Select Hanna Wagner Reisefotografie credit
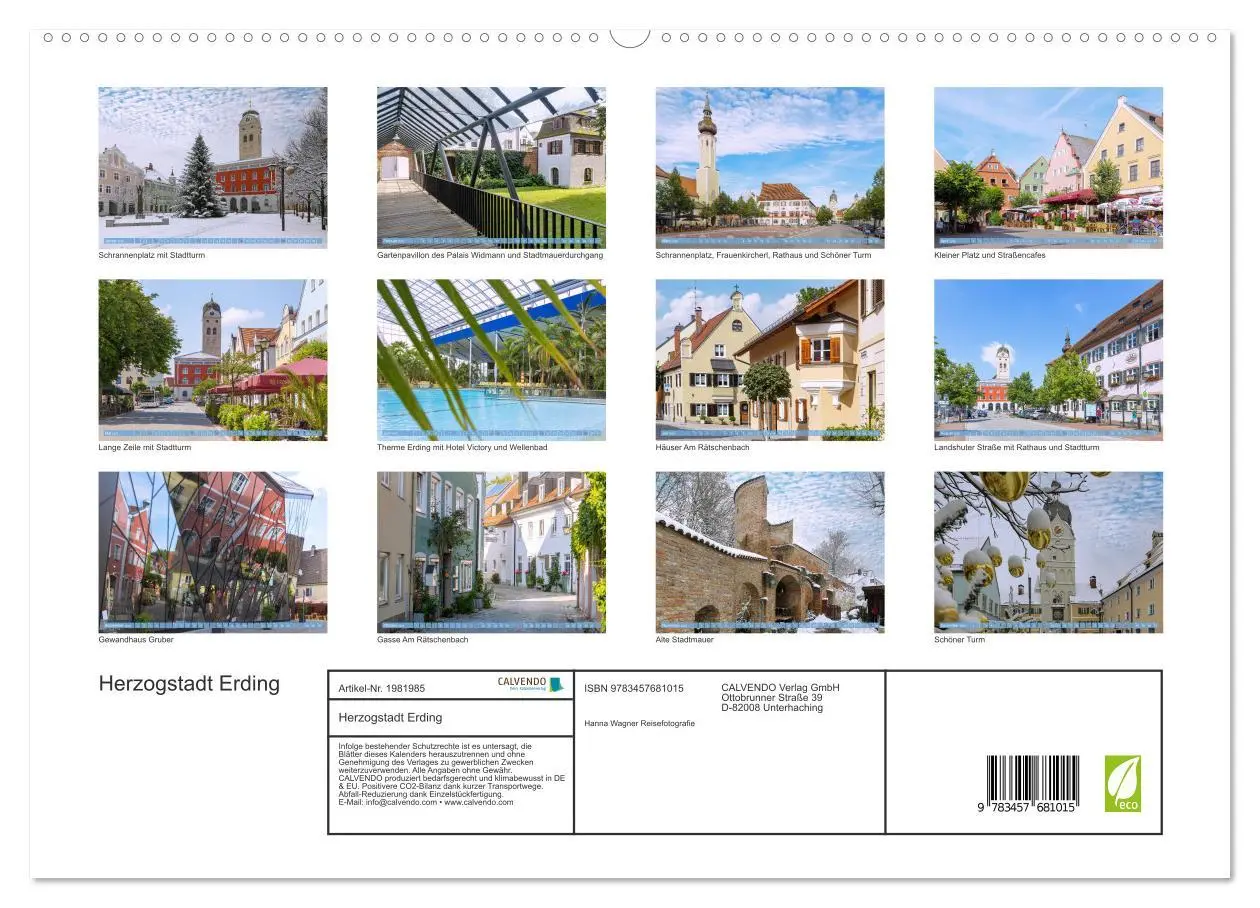Image resolution: width=1260 pixels, height=908 pixels. [639, 723]
